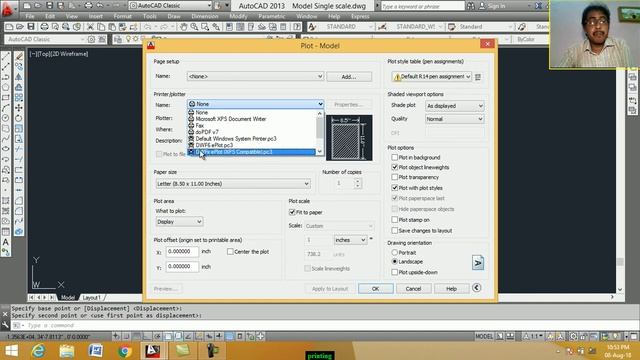
Task: Choose DWF6 ePlot.pc3 from the printer list
Action: click(x=214, y=145)
